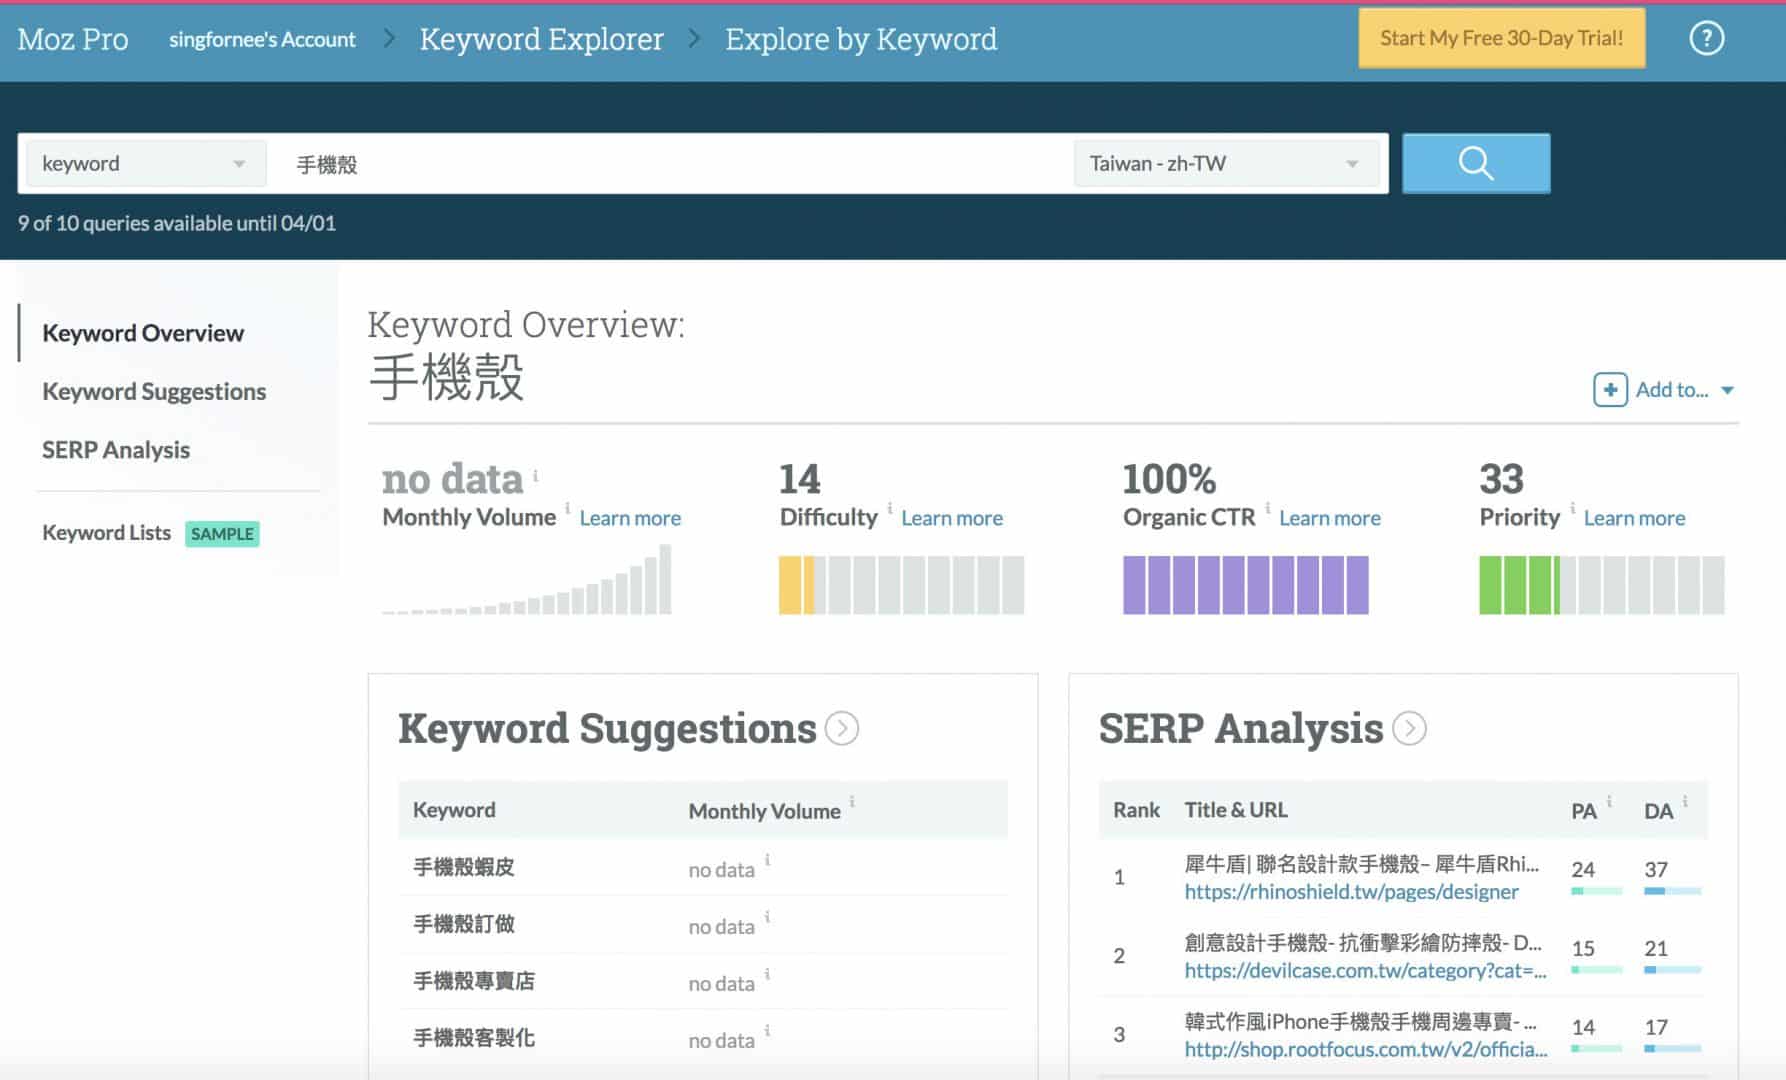Click info icon beside Priority label
This screenshot has height=1080, width=1786.
1572,508
